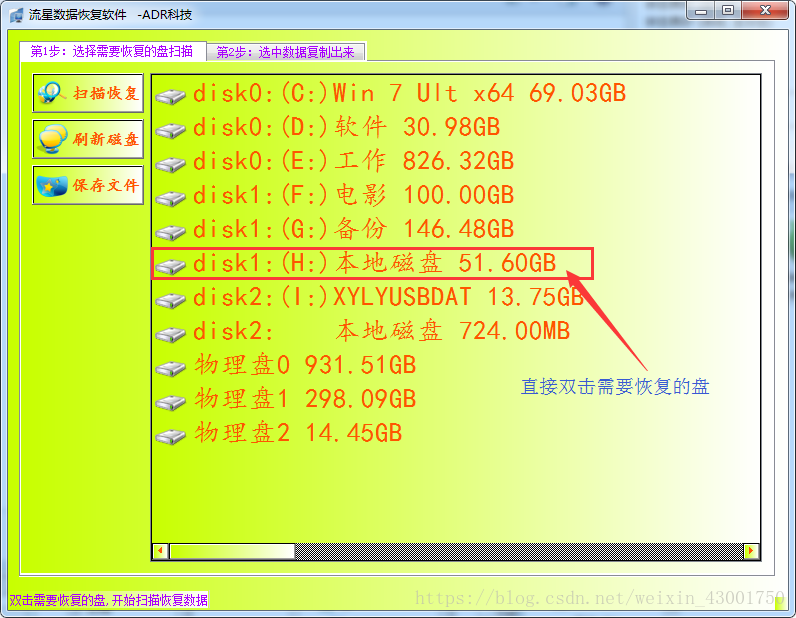Click the drive icon beside disk1 (H:) 本地磁盘
This screenshot has height=618, width=796.
pyautogui.click(x=171, y=266)
